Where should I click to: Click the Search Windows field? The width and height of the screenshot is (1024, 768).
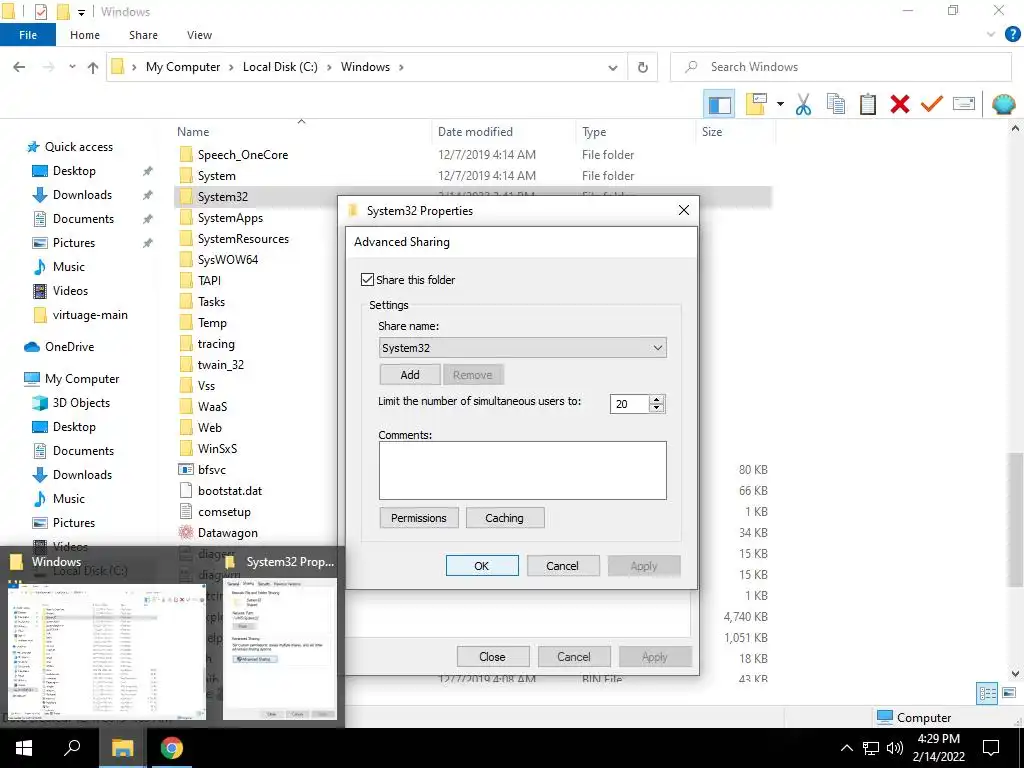(840, 67)
